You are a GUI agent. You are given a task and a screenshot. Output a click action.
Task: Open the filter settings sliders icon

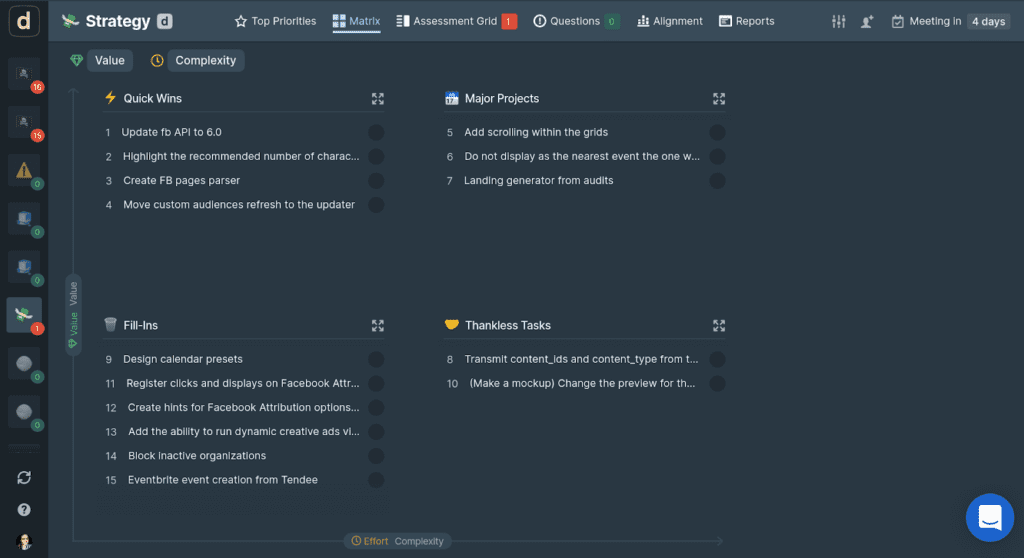839,21
